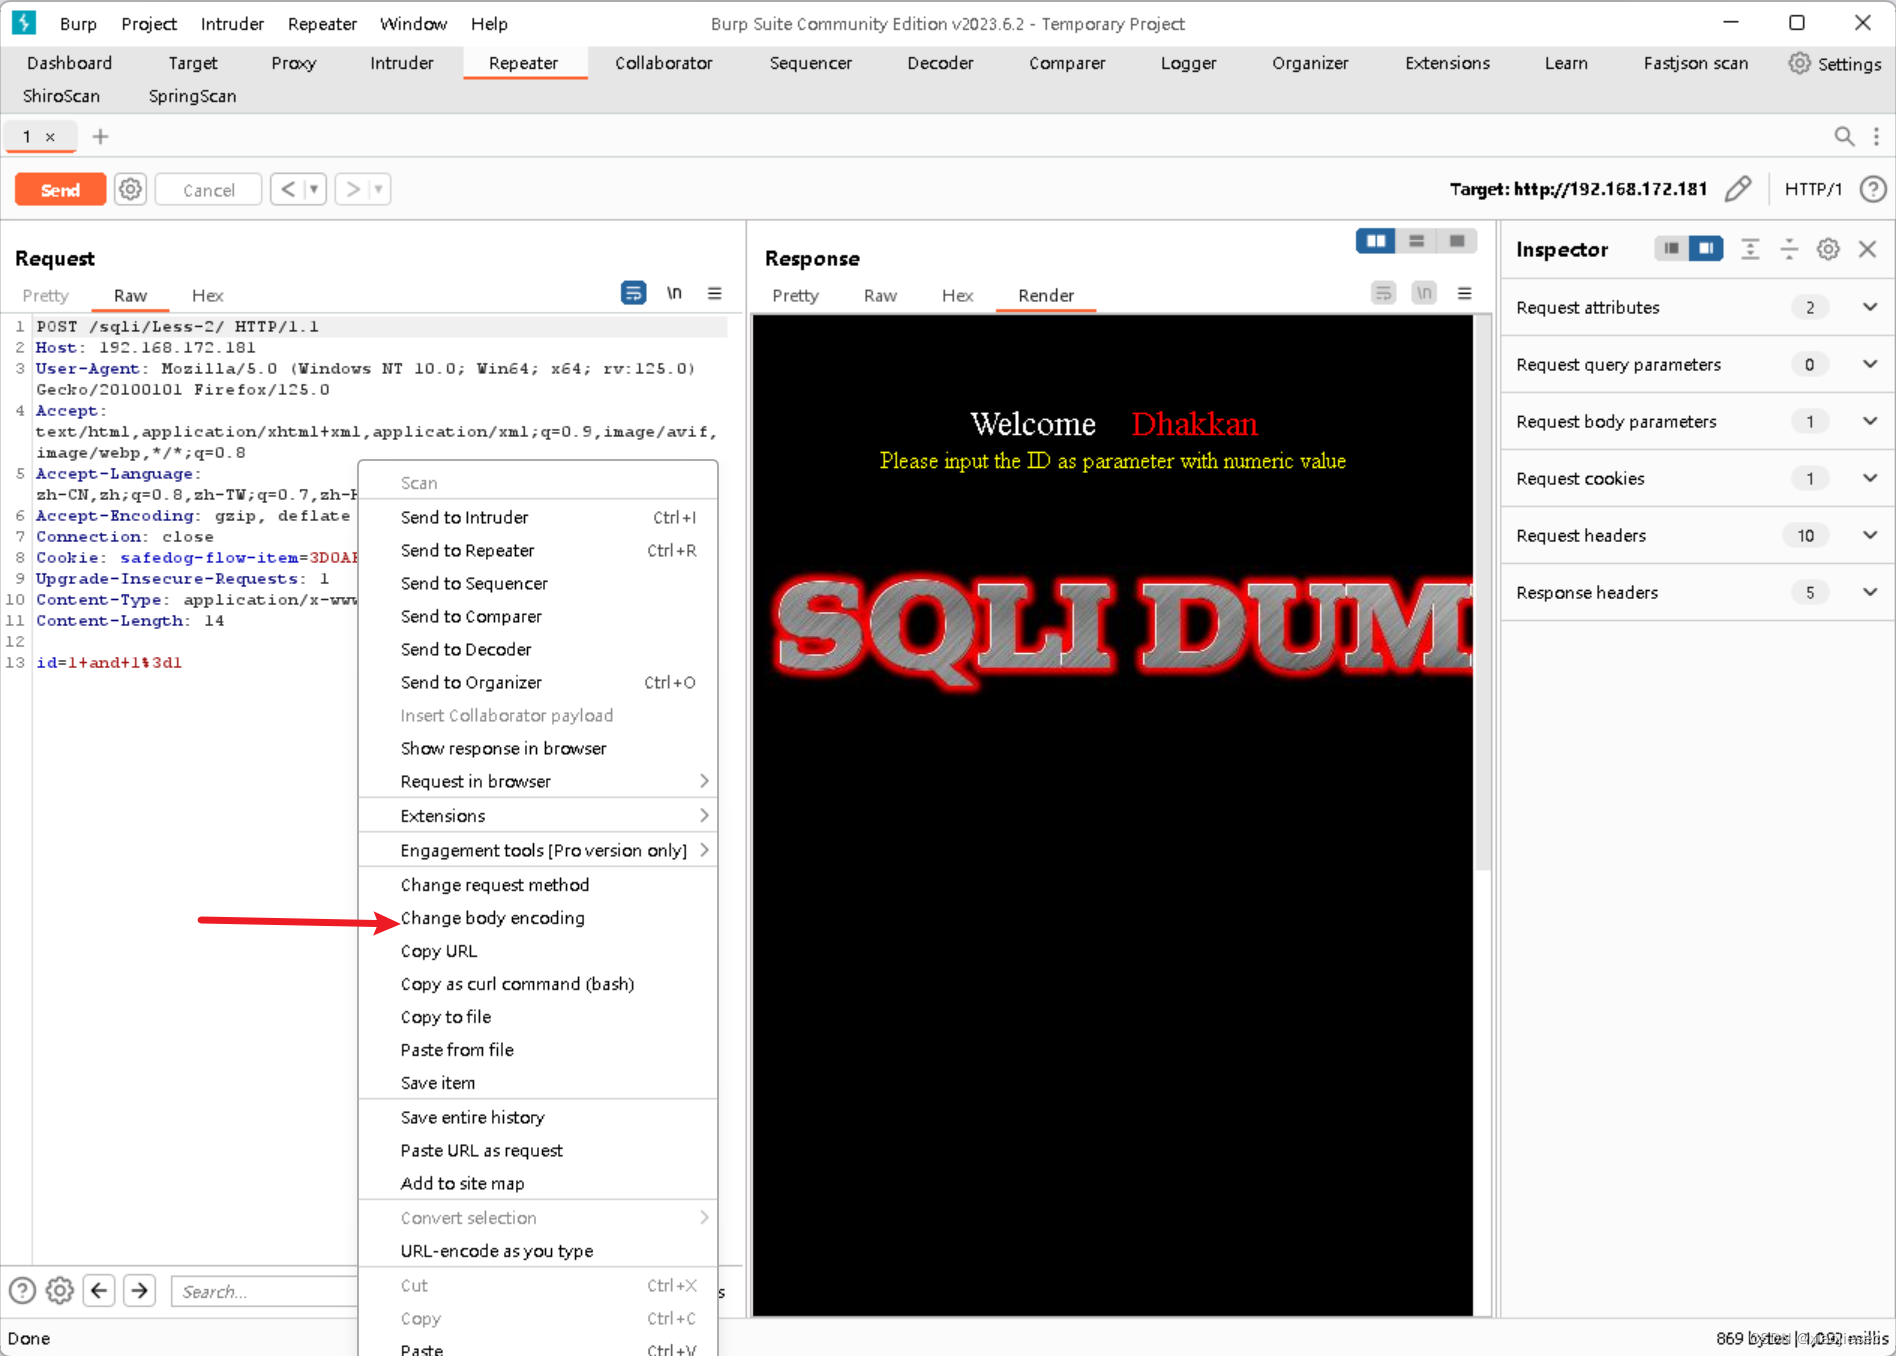Select Show response in browser

click(x=538, y=748)
